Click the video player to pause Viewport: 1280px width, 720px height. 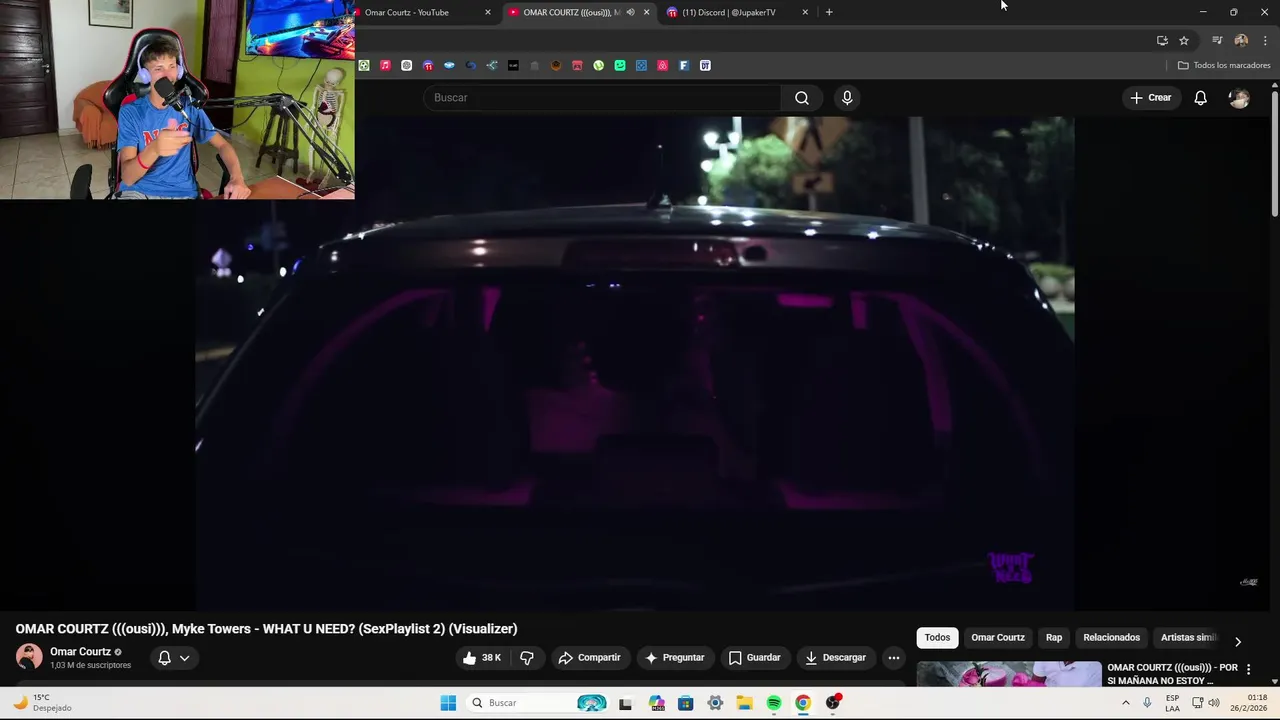[634, 363]
